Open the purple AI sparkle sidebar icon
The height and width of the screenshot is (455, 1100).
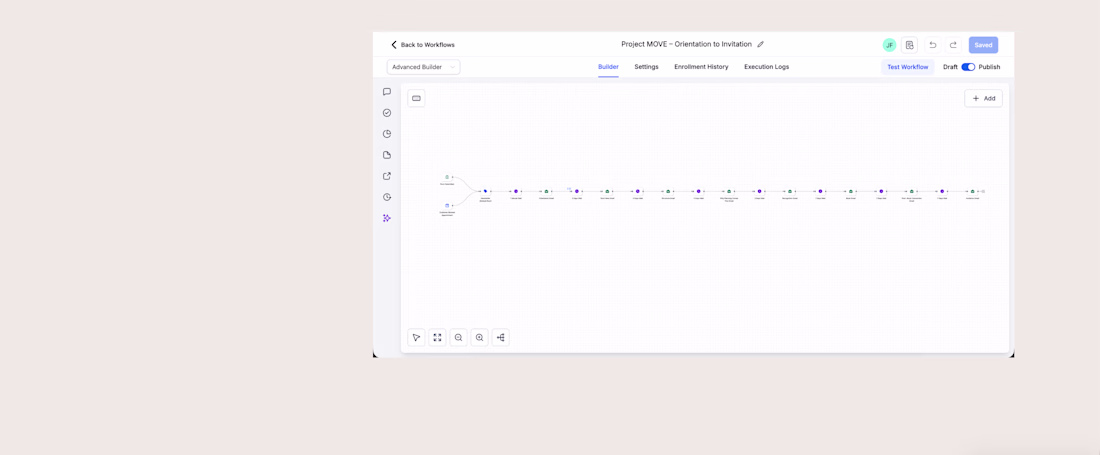click(387, 218)
